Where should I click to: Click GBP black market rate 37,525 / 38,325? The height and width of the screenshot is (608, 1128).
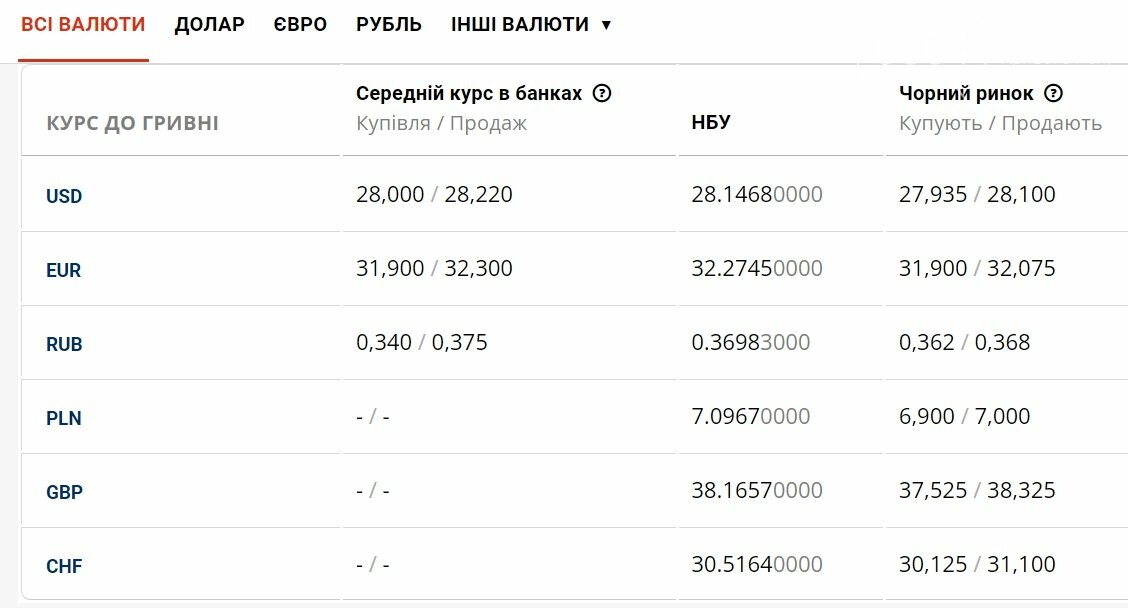977,491
